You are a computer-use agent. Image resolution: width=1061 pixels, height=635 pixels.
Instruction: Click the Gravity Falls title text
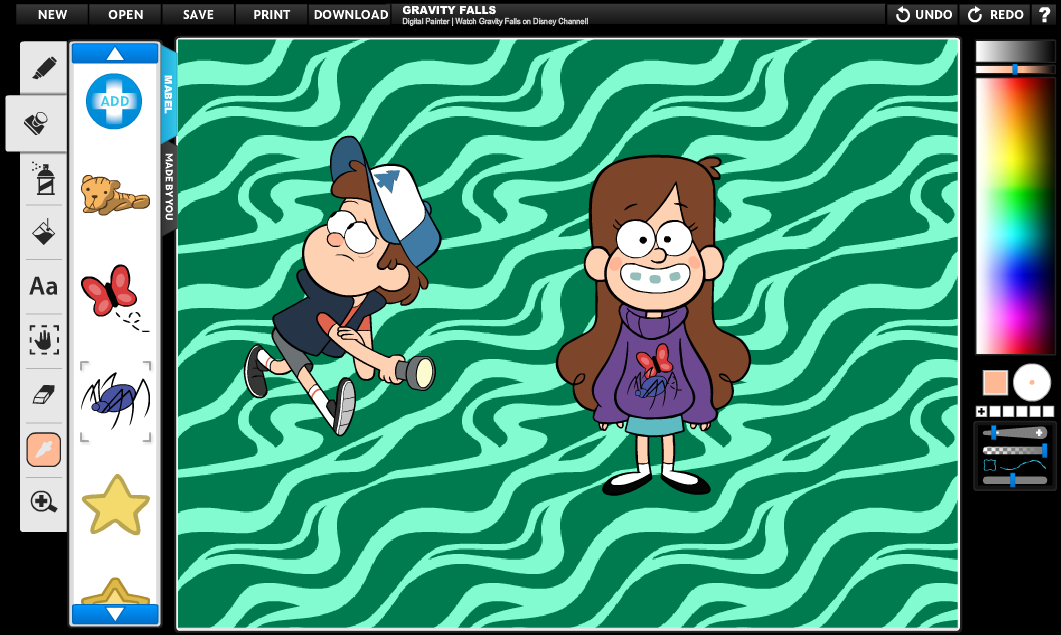[449, 9]
